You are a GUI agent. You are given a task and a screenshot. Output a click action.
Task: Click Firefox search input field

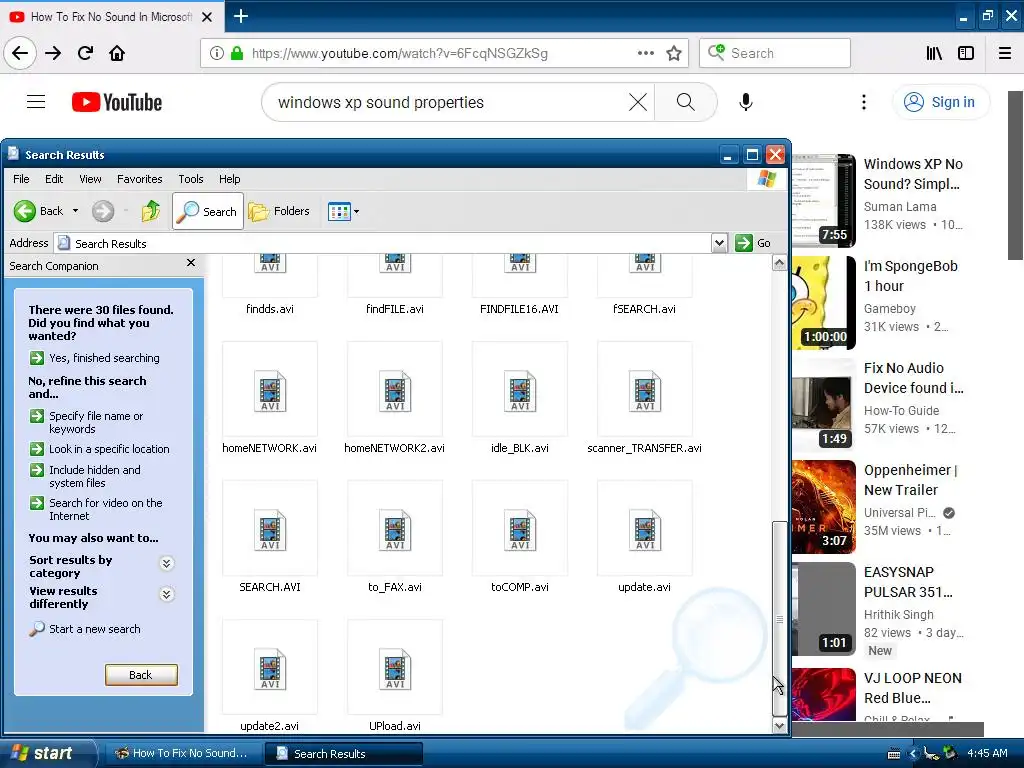775,53
